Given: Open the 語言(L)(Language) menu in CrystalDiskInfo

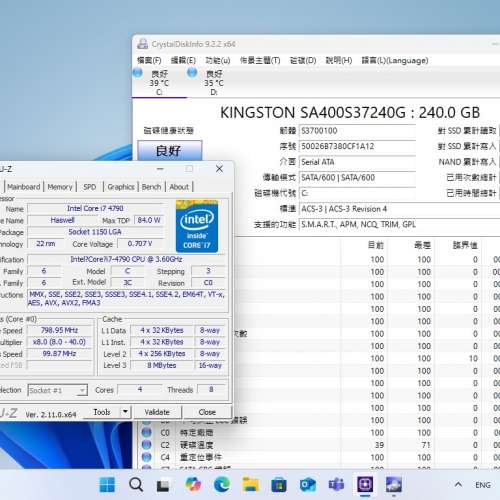Looking at the screenshot, I should tap(395, 60).
